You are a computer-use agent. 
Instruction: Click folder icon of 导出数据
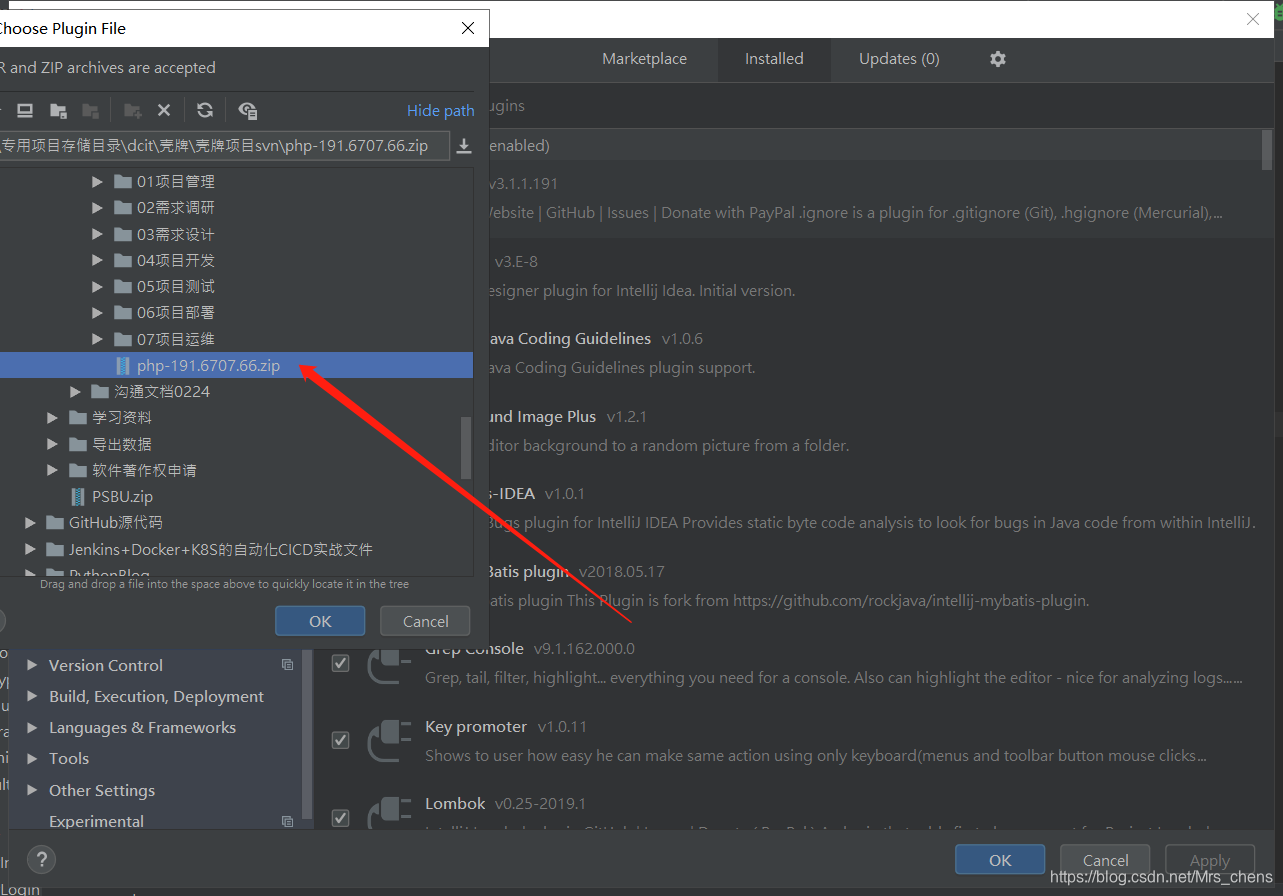click(78, 443)
